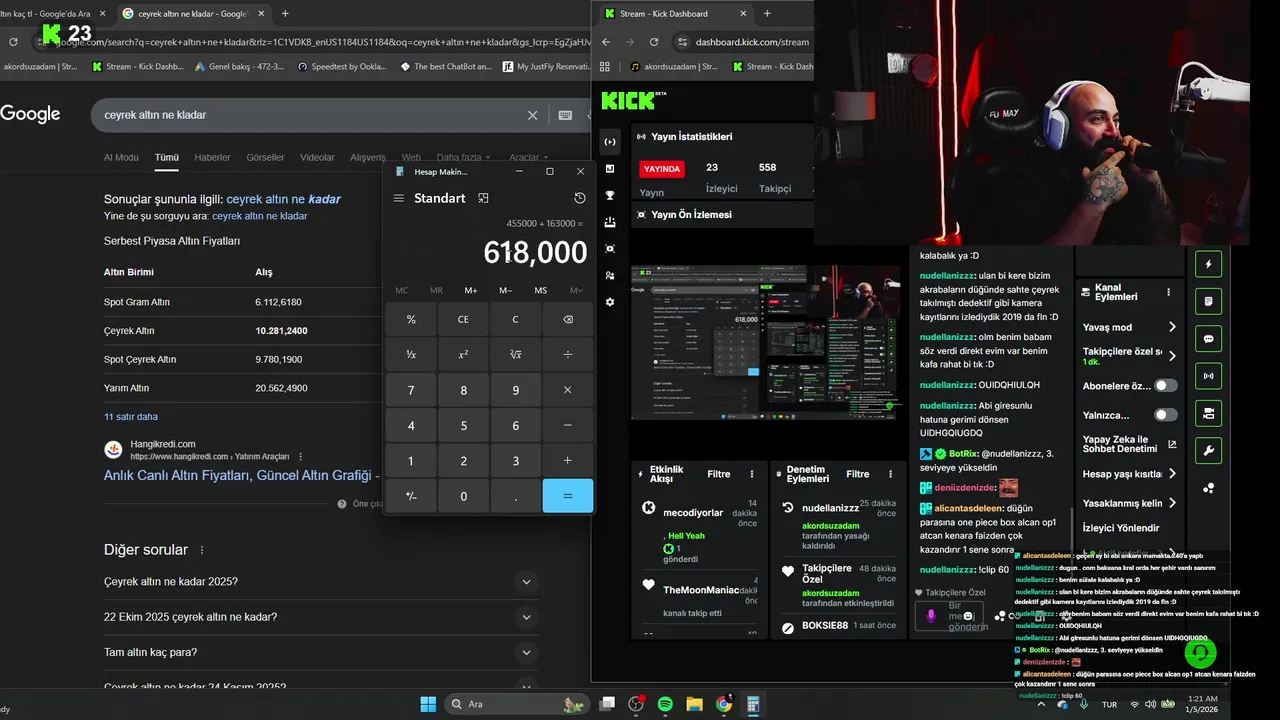Click the chat bubble button on right rail
The width and height of the screenshot is (1280, 720).
point(1208,339)
